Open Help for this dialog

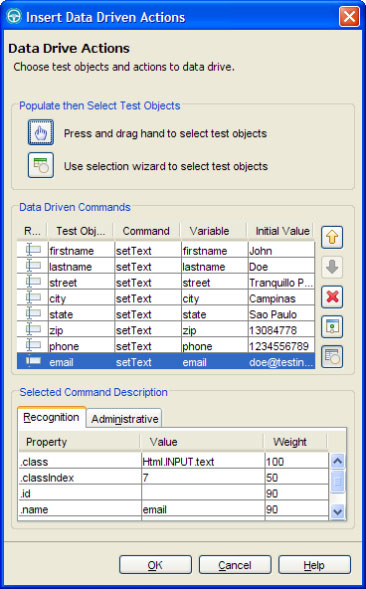click(x=314, y=565)
